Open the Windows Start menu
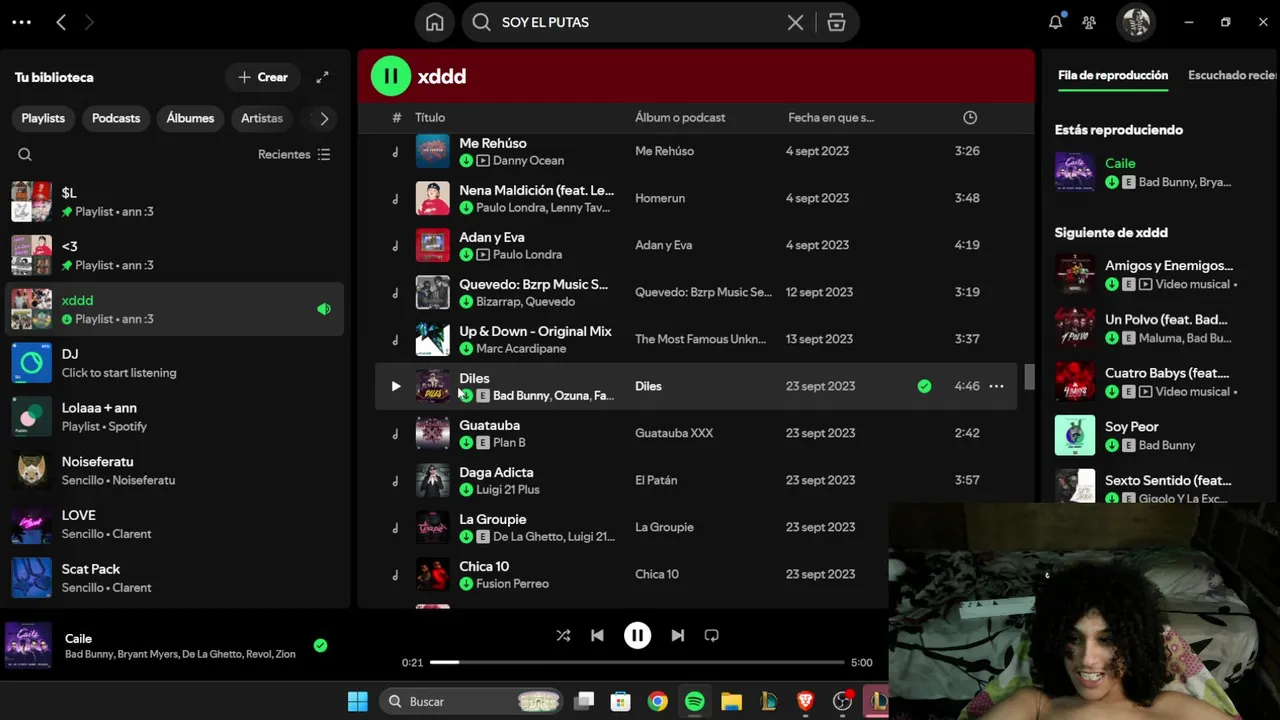The image size is (1280, 720). point(357,701)
